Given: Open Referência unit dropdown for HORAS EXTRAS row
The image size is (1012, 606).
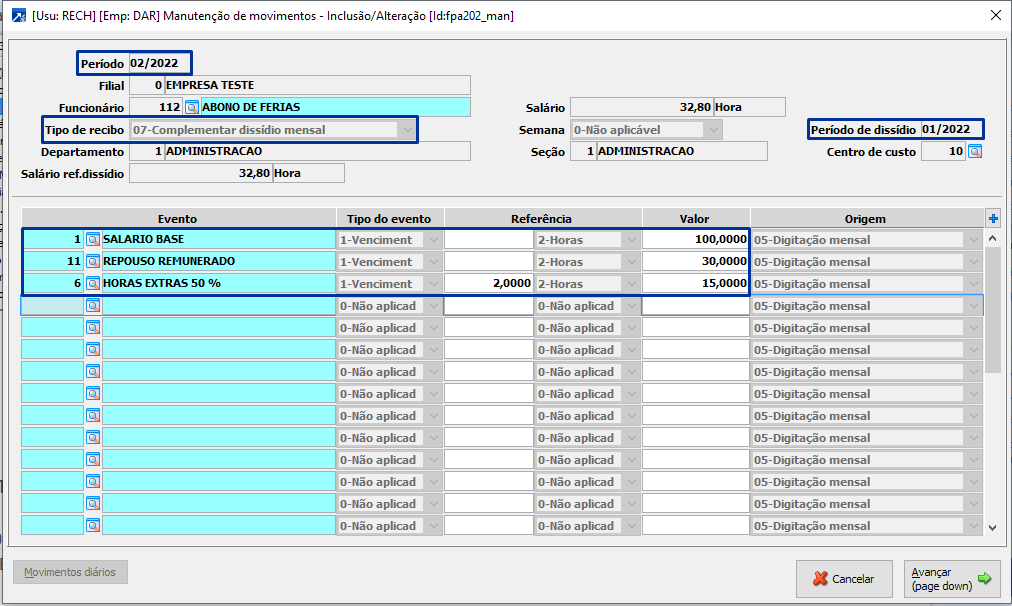Looking at the screenshot, I should click(630, 284).
